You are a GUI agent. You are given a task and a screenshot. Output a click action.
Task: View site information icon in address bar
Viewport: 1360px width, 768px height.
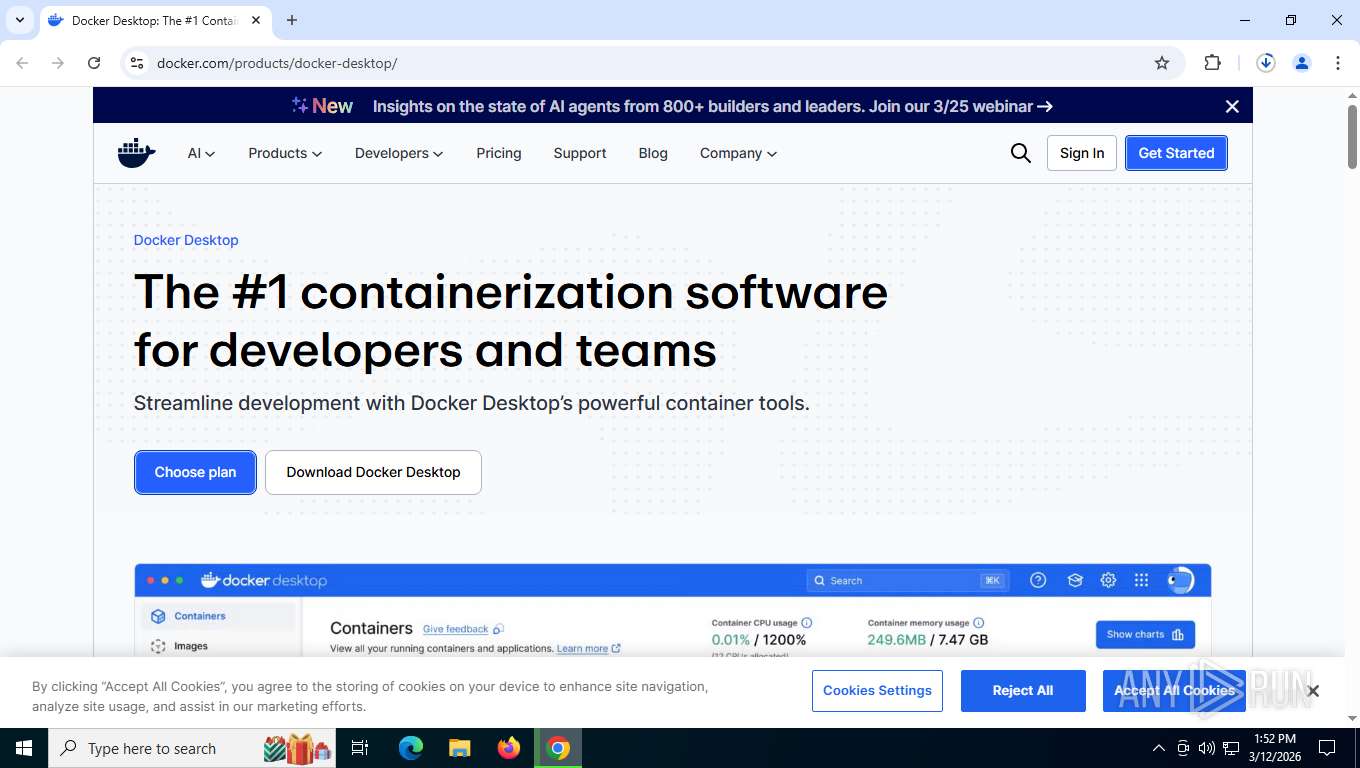click(x=137, y=63)
